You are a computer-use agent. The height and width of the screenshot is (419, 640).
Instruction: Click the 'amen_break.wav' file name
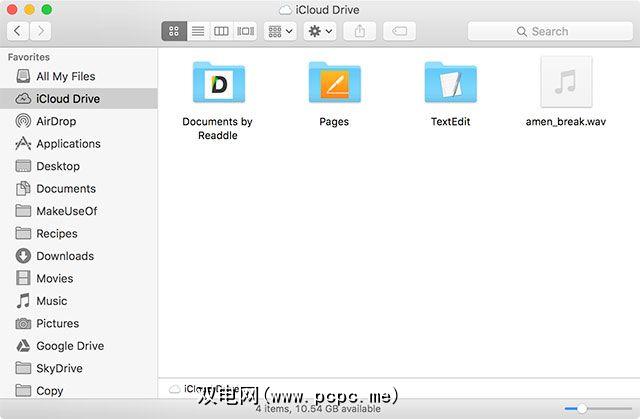tap(566, 122)
